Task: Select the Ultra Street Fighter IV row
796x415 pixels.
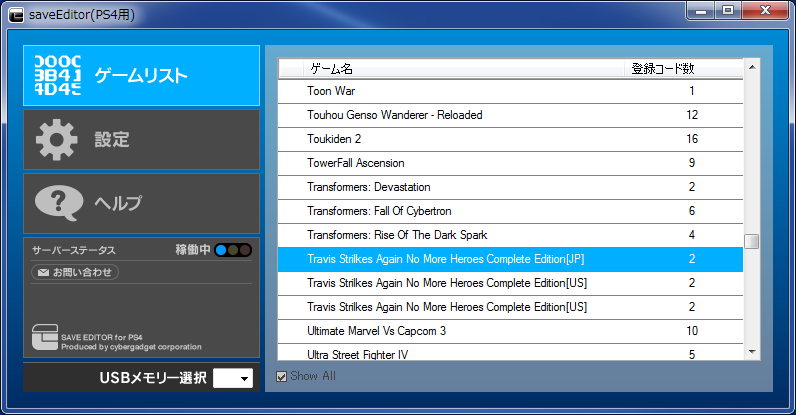Action: (510, 353)
